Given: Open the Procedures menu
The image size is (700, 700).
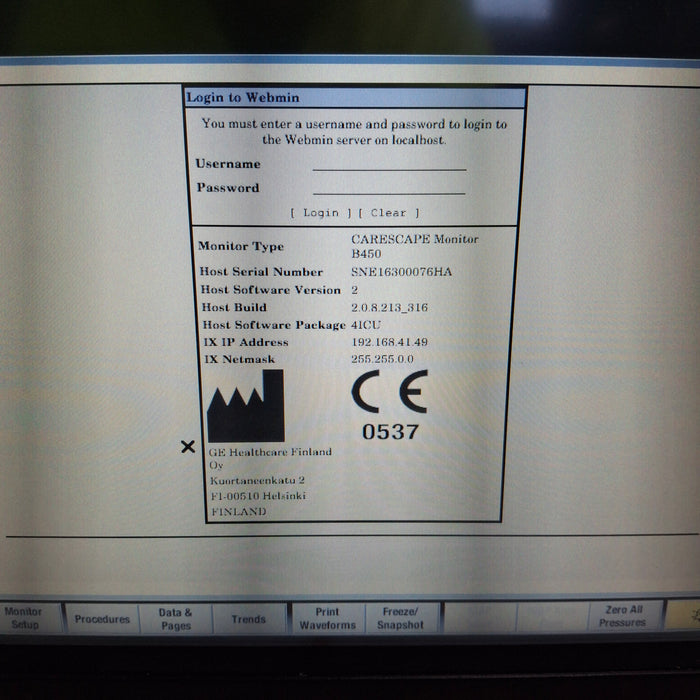Looking at the screenshot, I should pos(102,619).
